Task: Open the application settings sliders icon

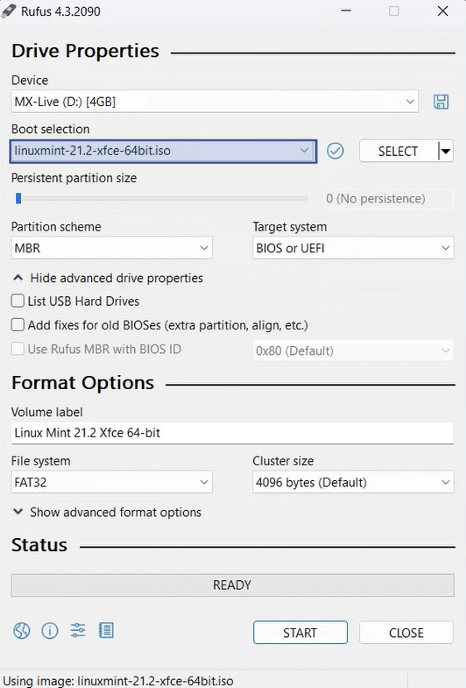Action: point(78,631)
